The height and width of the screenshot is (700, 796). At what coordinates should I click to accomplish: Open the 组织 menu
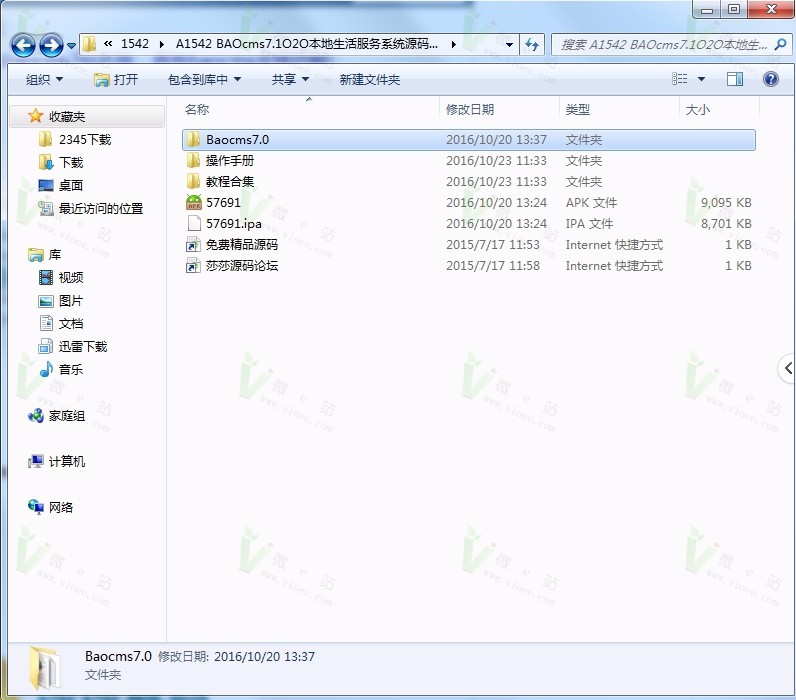[x=44, y=79]
